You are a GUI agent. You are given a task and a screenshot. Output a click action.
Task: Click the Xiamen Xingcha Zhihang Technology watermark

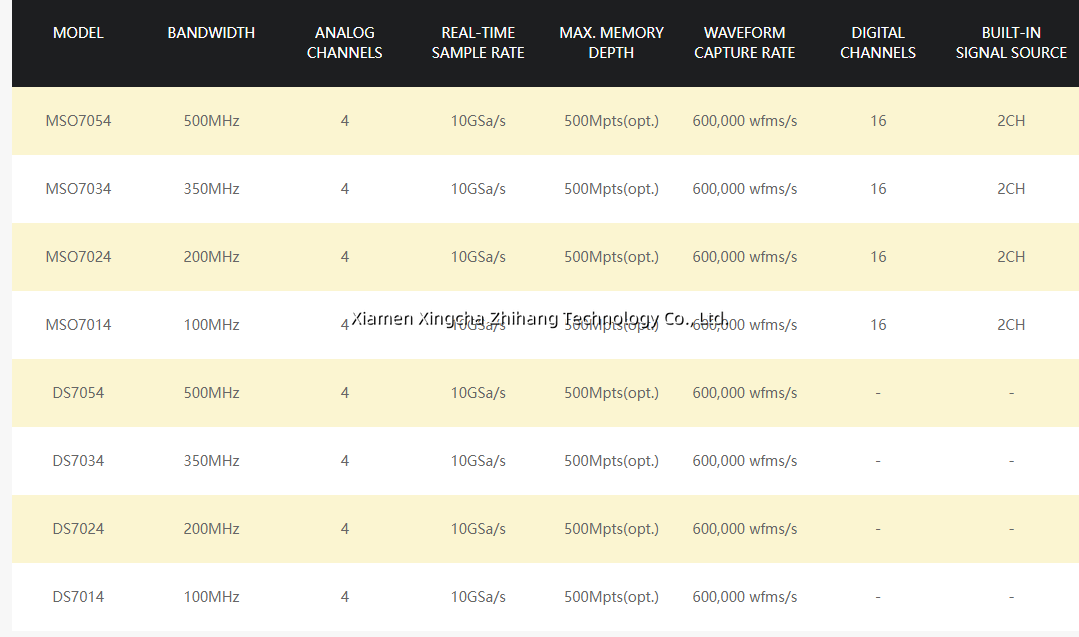(539, 318)
